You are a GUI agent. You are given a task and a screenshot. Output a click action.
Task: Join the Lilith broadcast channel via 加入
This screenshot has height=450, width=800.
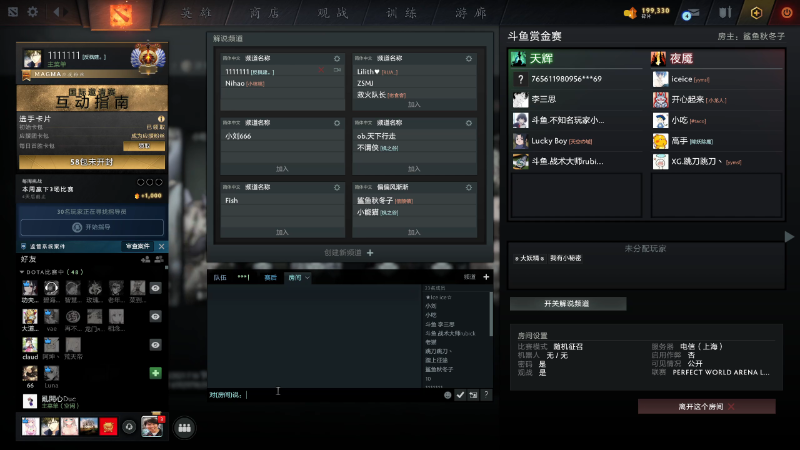(414, 105)
